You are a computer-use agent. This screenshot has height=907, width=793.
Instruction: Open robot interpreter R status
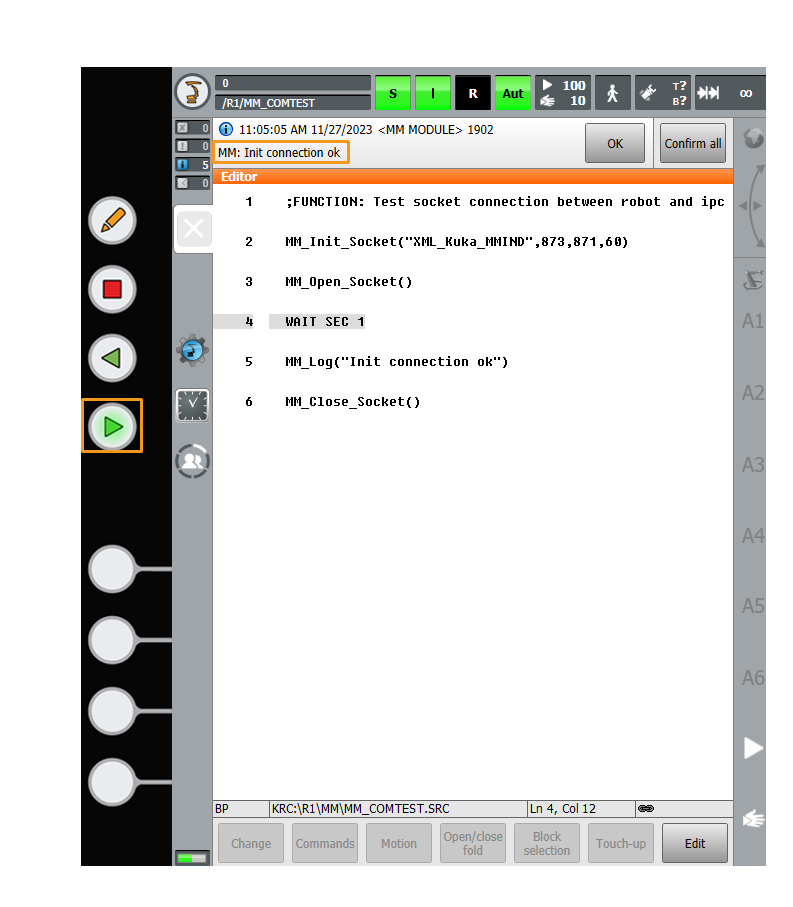coord(473,93)
